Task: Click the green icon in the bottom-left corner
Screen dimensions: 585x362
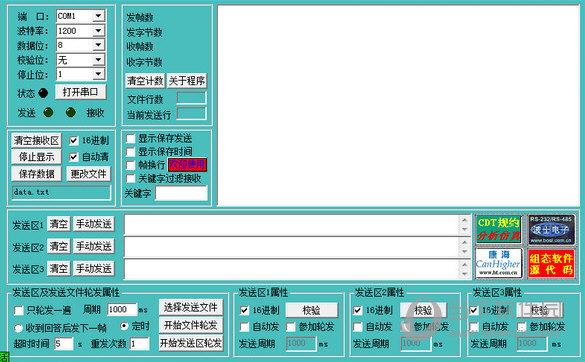Action: [4, 357]
